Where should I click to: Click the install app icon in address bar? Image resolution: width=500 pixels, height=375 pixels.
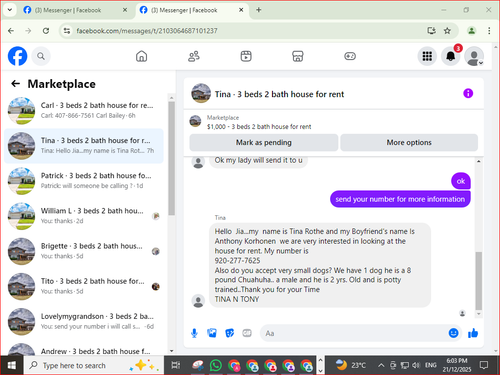[x=432, y=31]
